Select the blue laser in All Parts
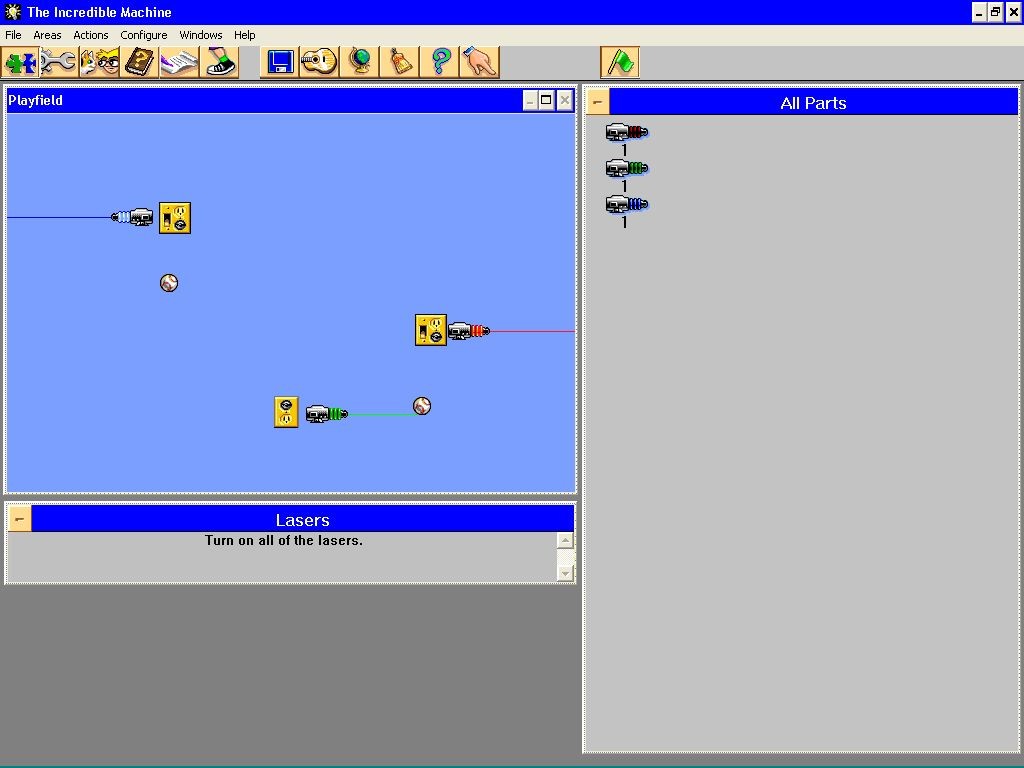 (626, 204)
